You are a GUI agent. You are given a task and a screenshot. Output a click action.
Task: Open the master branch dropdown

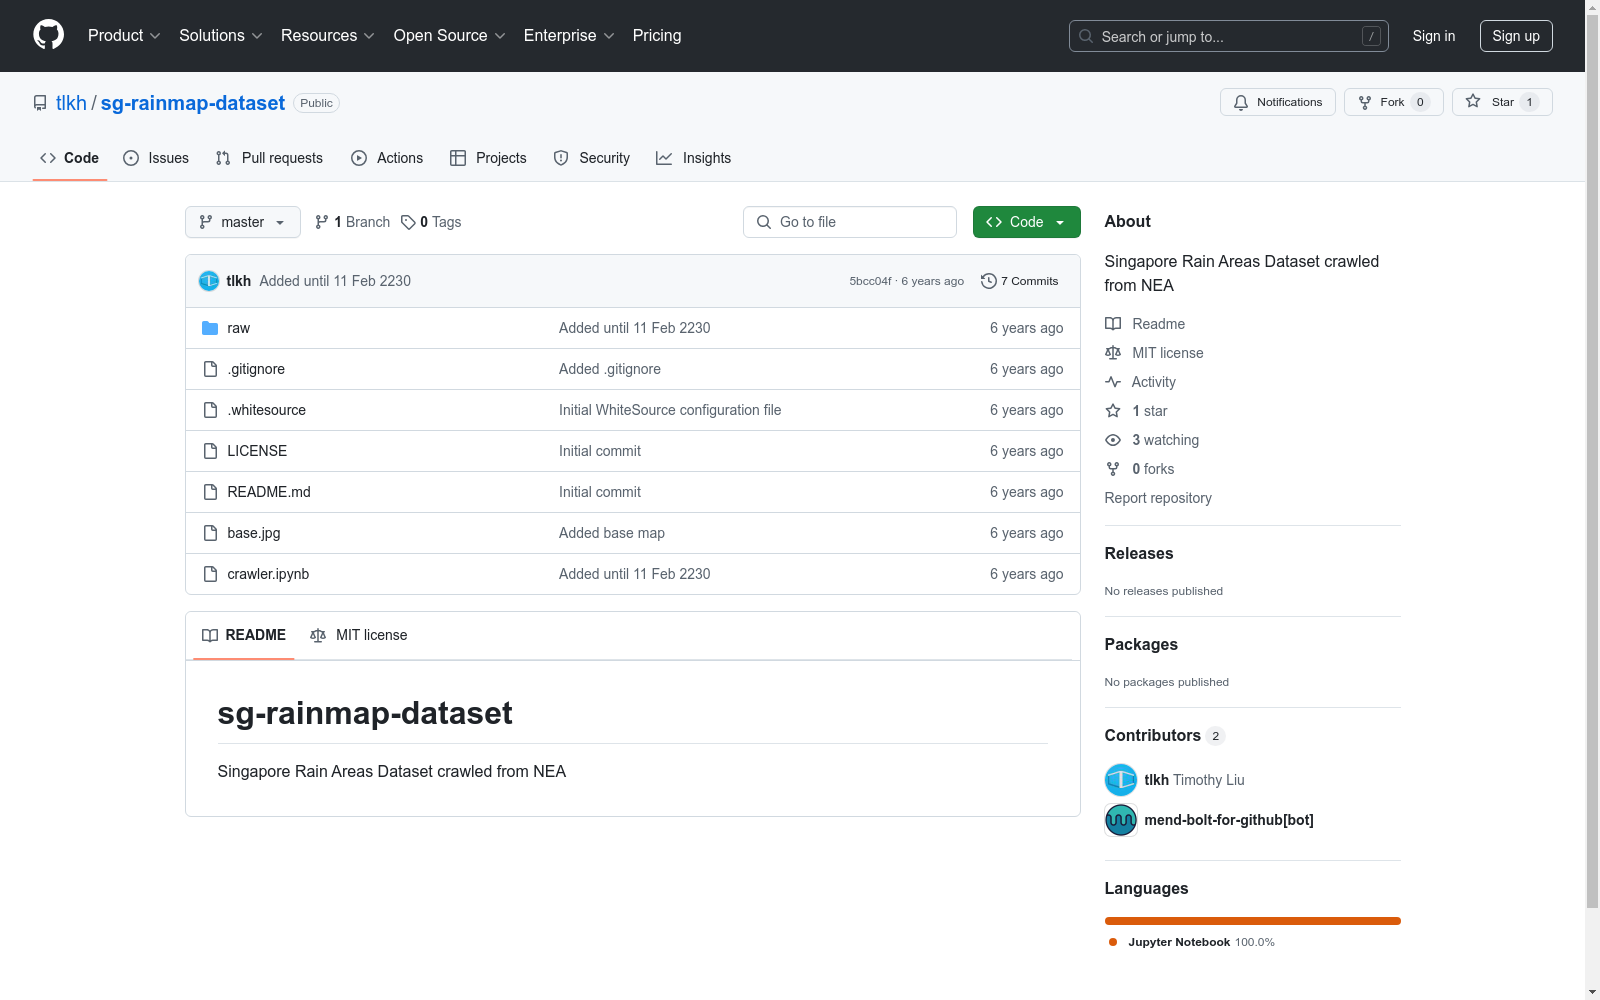(x=243, y=222)
